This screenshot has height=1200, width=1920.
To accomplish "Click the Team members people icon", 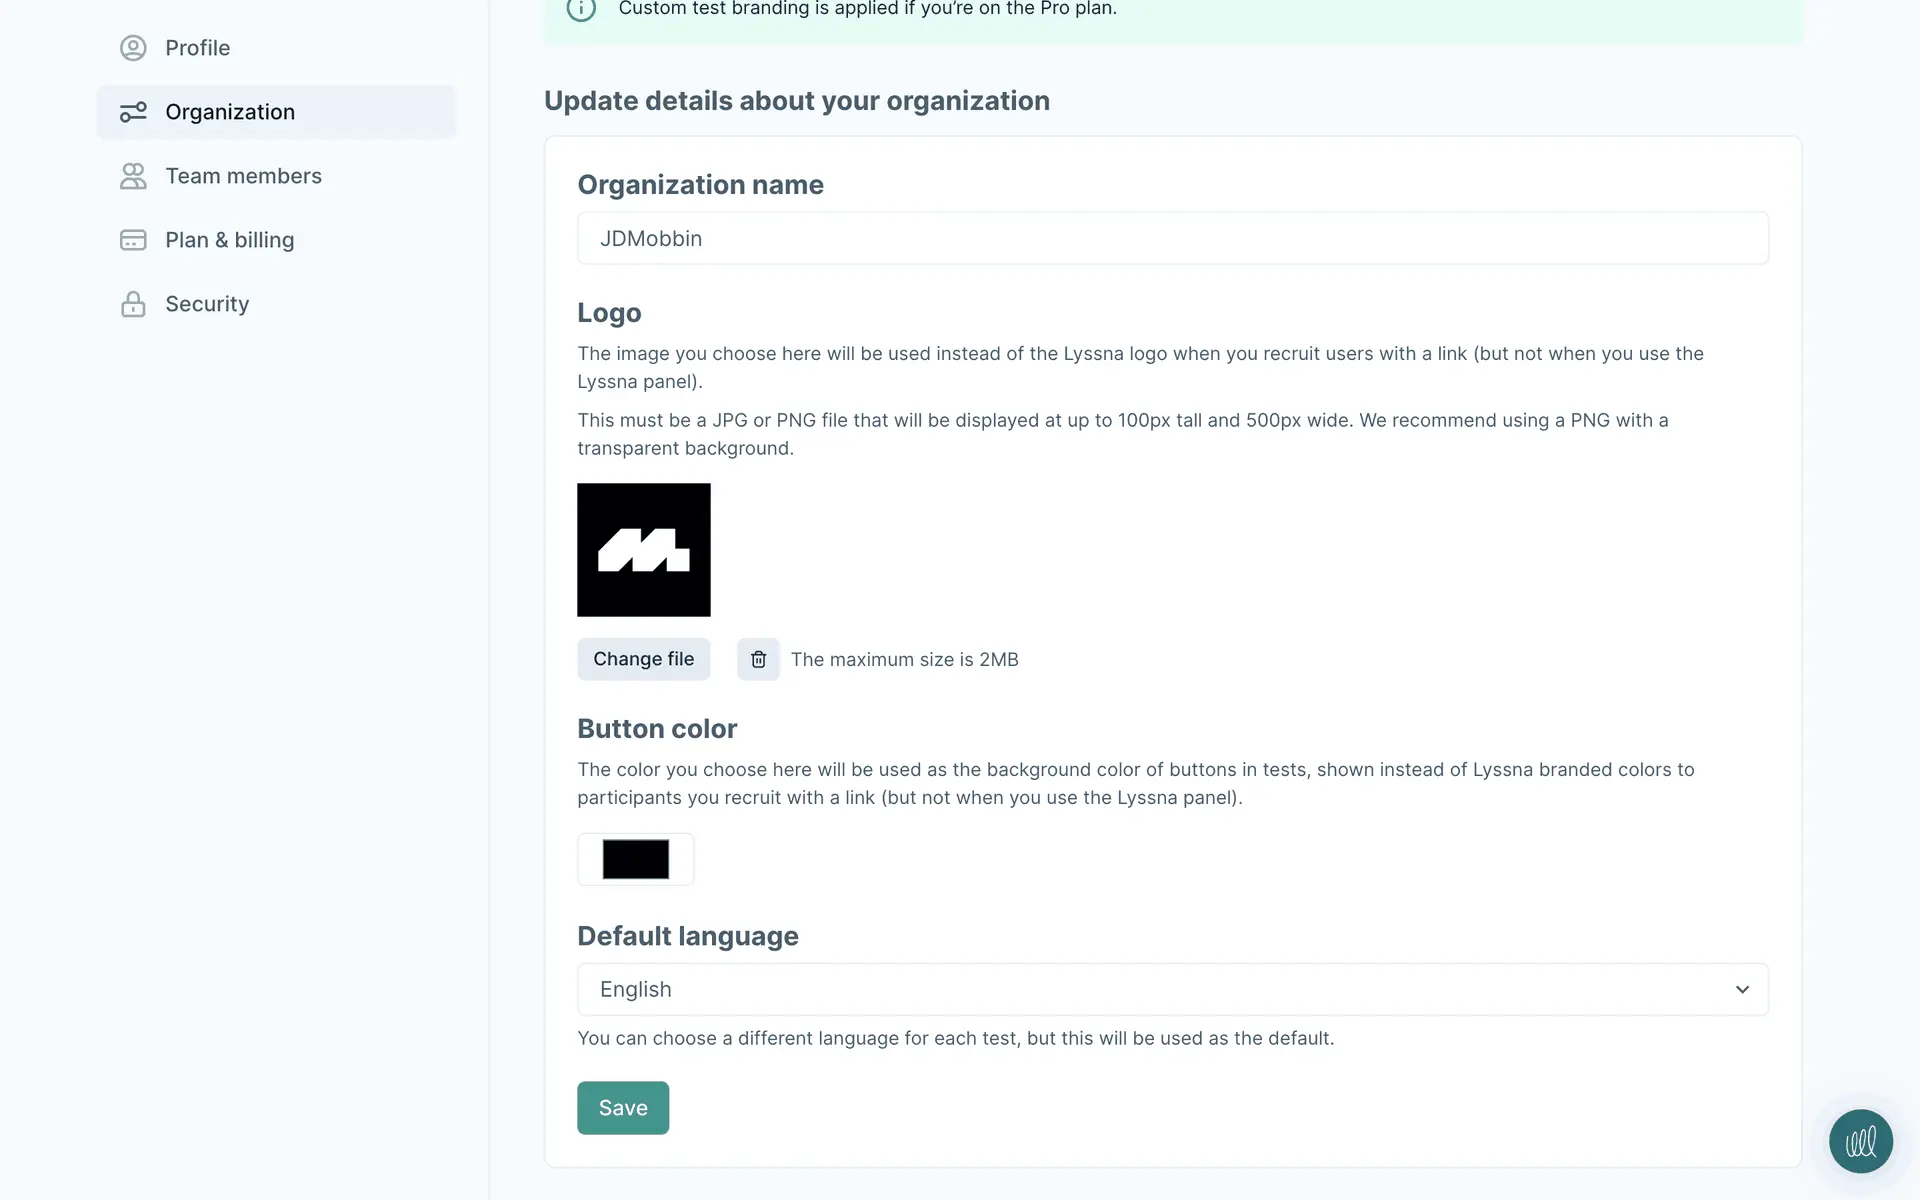I will click(133, 176).
